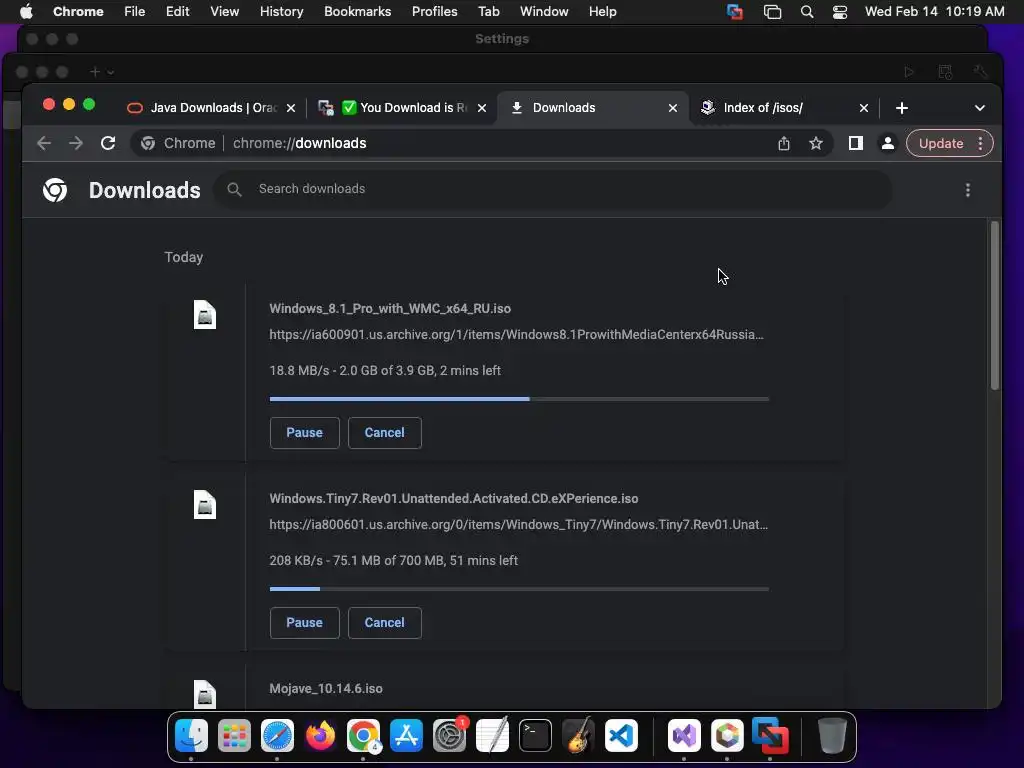Open a new tab with plus
This screenshot has height=768, width=1024.
click(902, 108)
